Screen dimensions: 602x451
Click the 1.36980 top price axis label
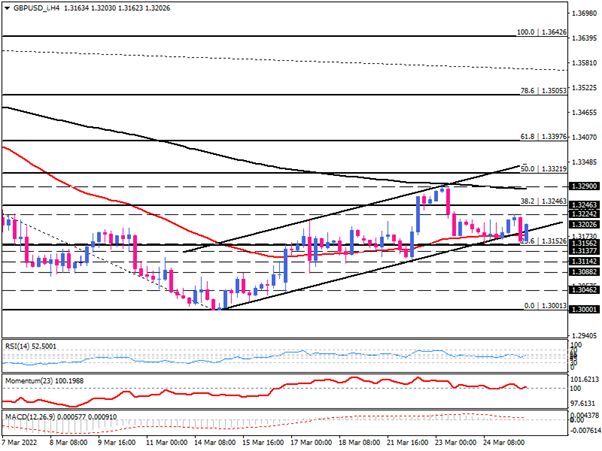point(580,15)
